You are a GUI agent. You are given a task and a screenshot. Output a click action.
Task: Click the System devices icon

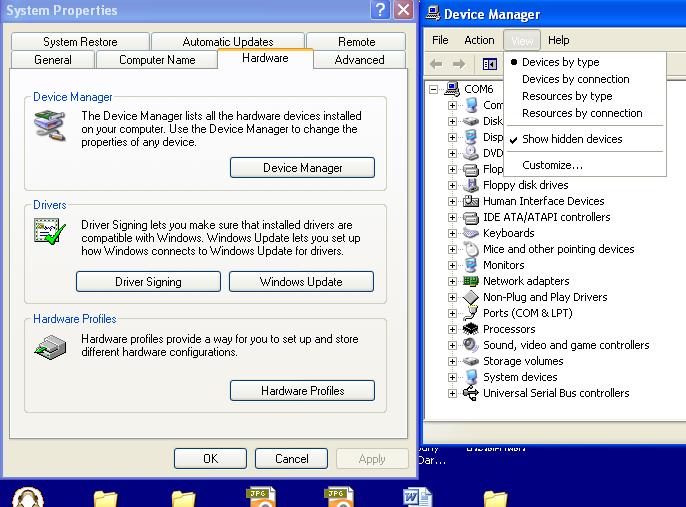pos(471,377)
